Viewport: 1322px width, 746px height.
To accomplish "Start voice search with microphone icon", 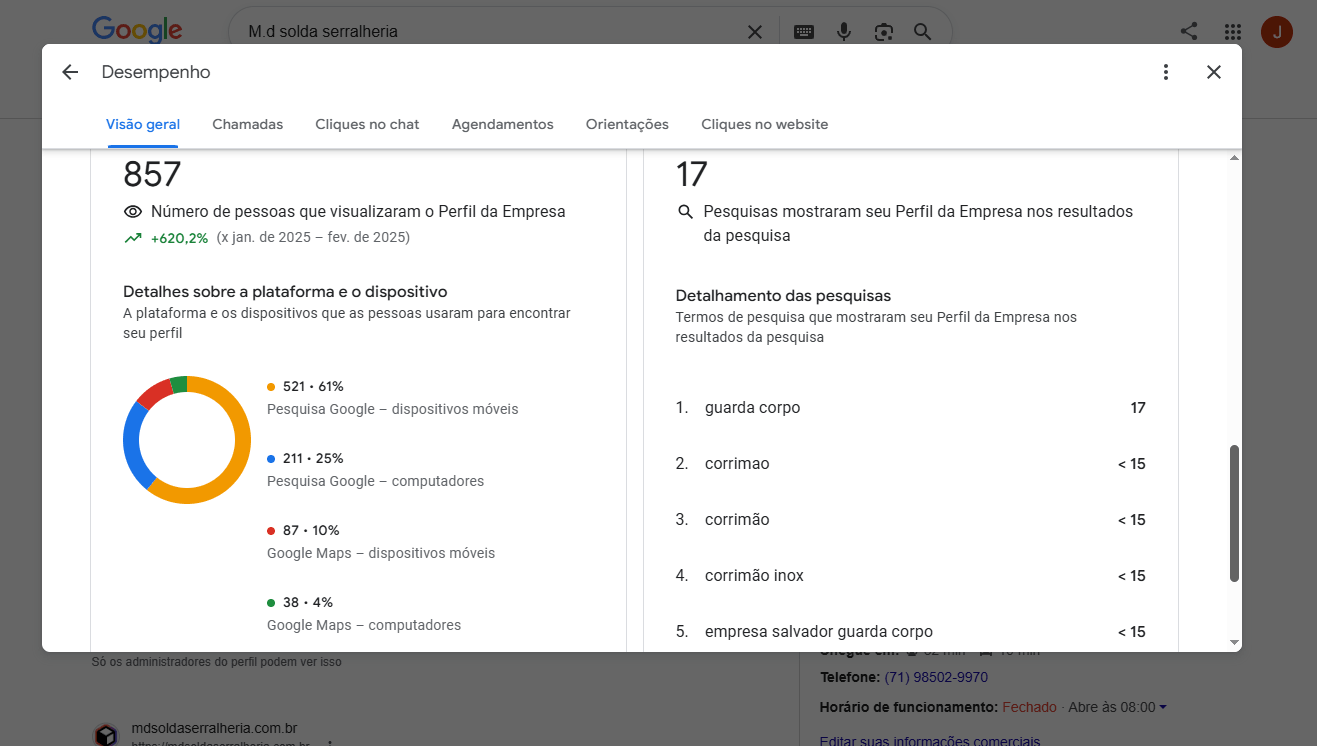I will point(844,32).
